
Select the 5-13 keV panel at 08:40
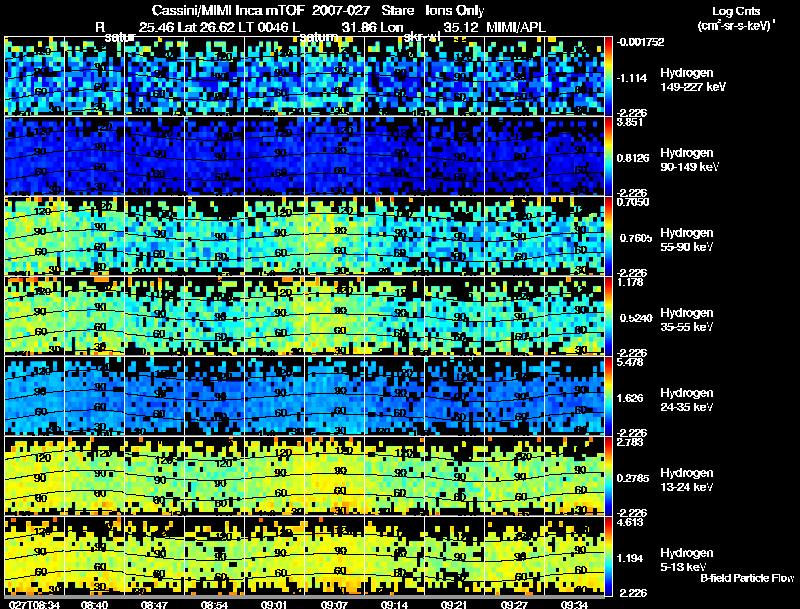(x=94, y=556)
